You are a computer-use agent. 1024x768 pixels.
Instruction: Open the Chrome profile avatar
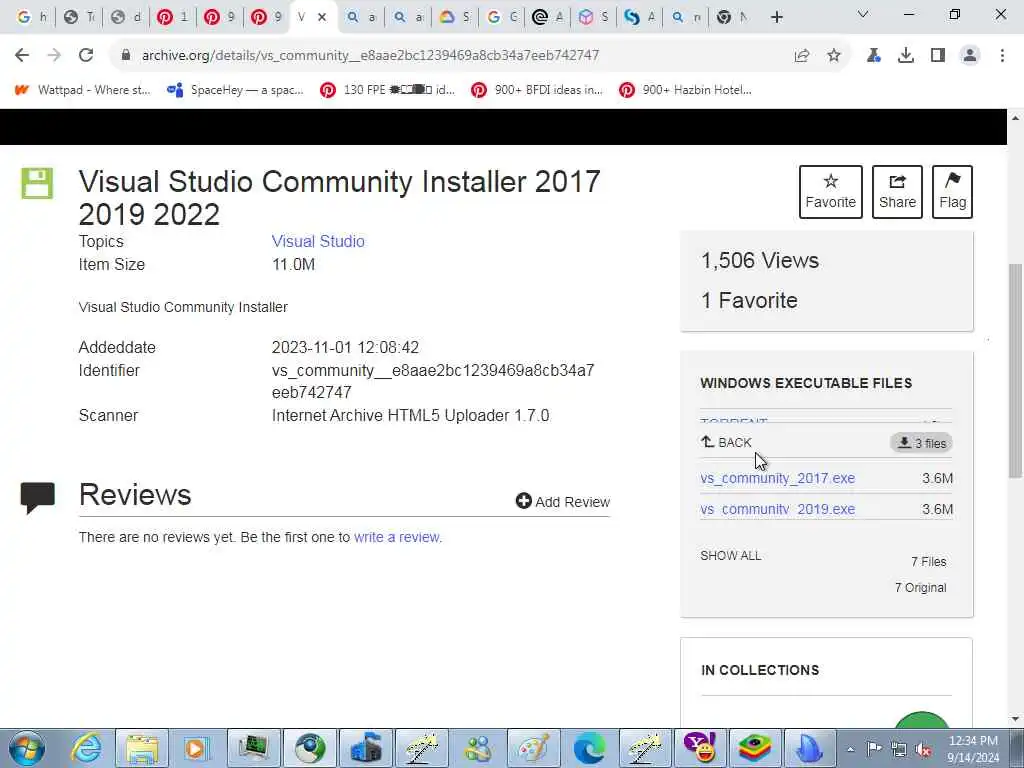[x=970, y=56]
